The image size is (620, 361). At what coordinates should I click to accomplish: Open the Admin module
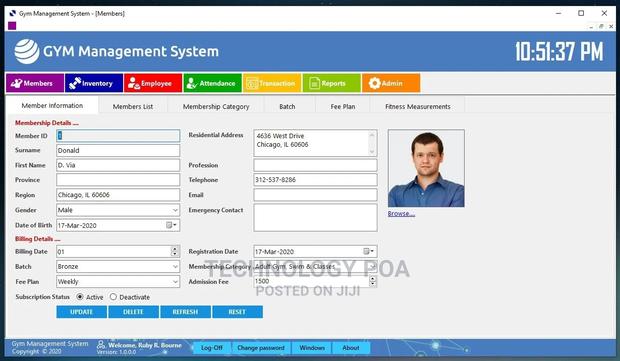pos(391,83)
